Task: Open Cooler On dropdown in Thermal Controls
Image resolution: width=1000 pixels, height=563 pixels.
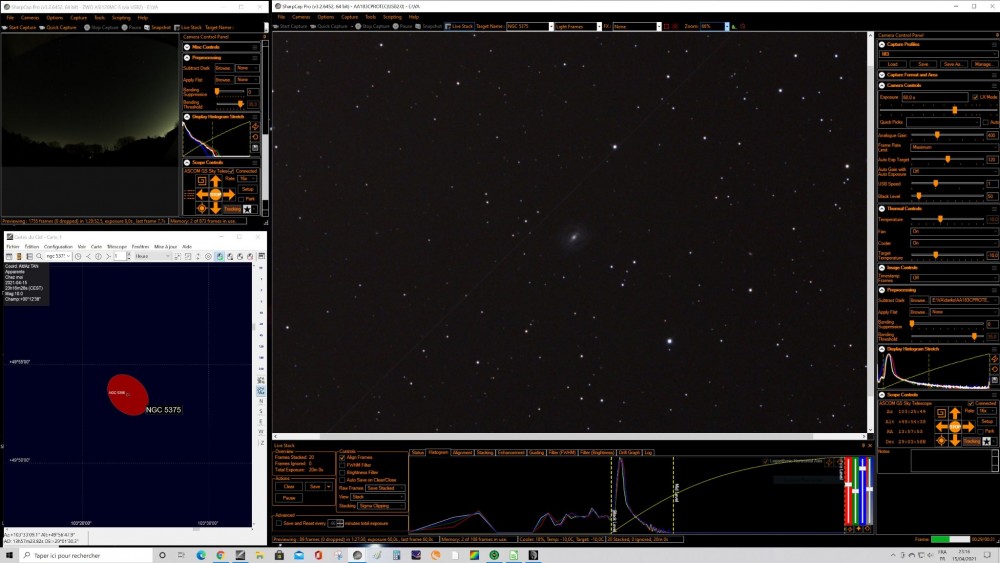Action: 953,243
